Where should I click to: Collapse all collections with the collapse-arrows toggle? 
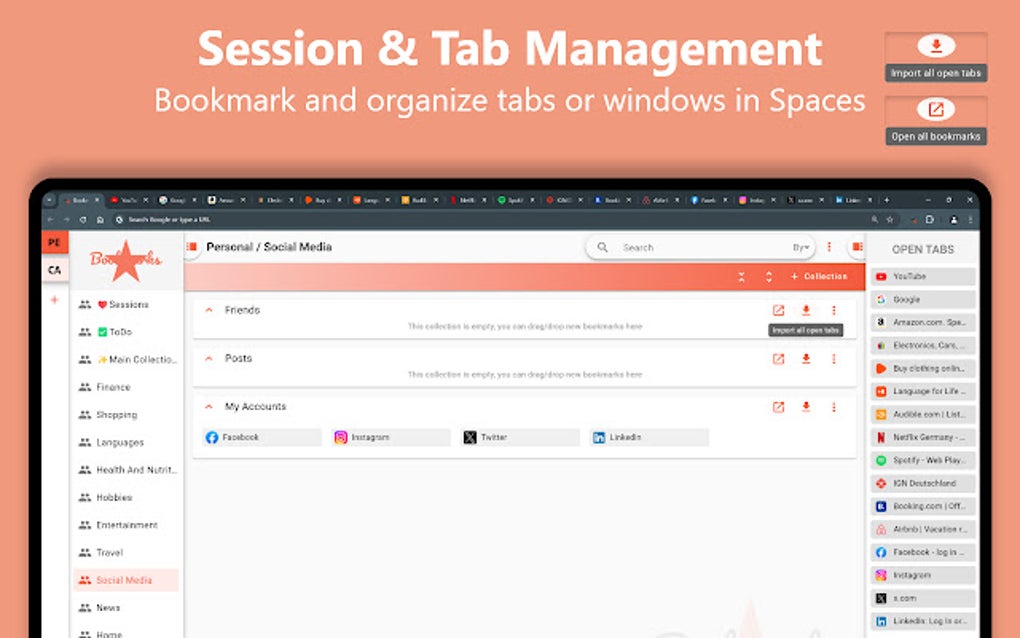click(742, 277)
